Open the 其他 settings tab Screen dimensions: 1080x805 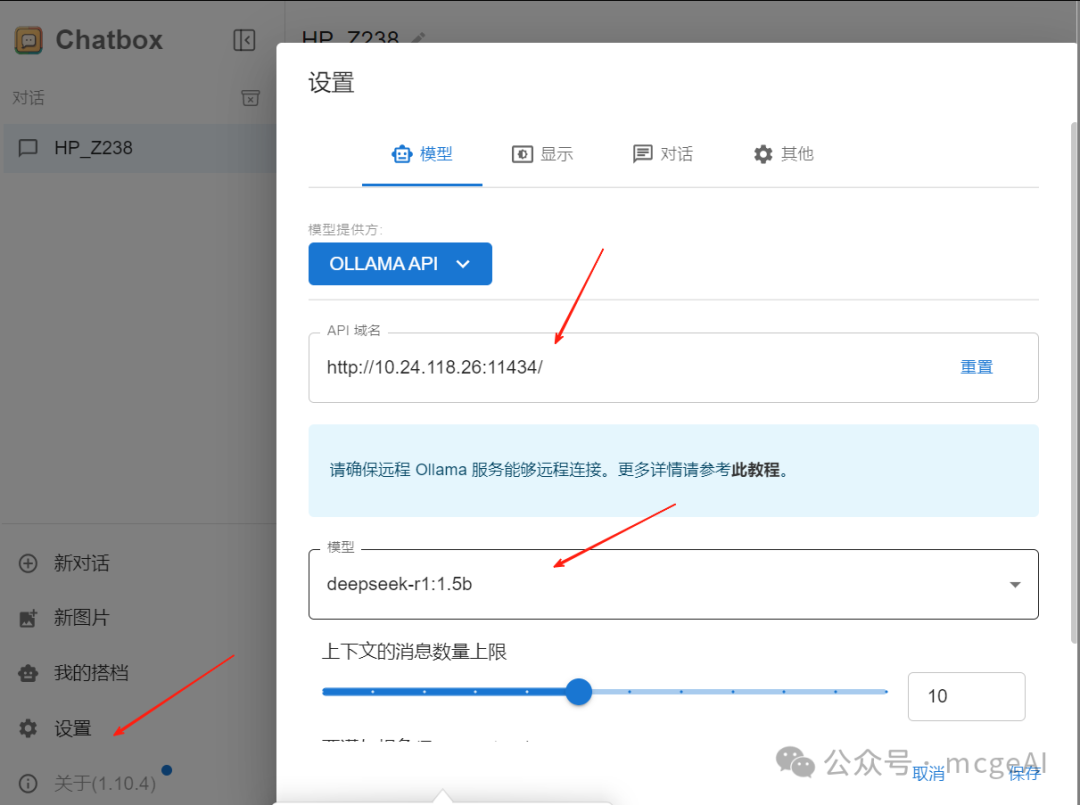click(x=783, y=154)
